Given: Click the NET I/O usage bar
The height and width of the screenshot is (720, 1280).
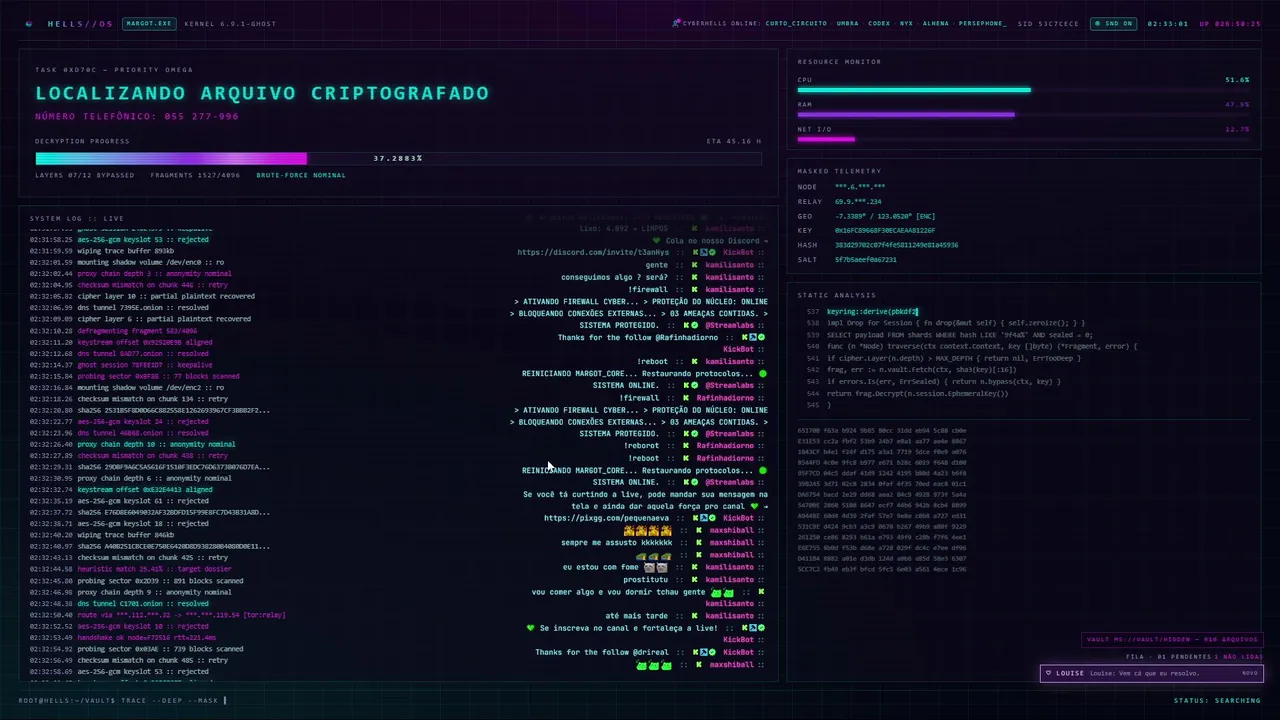Looking at the screenshot, I should tap(1023, 139).
